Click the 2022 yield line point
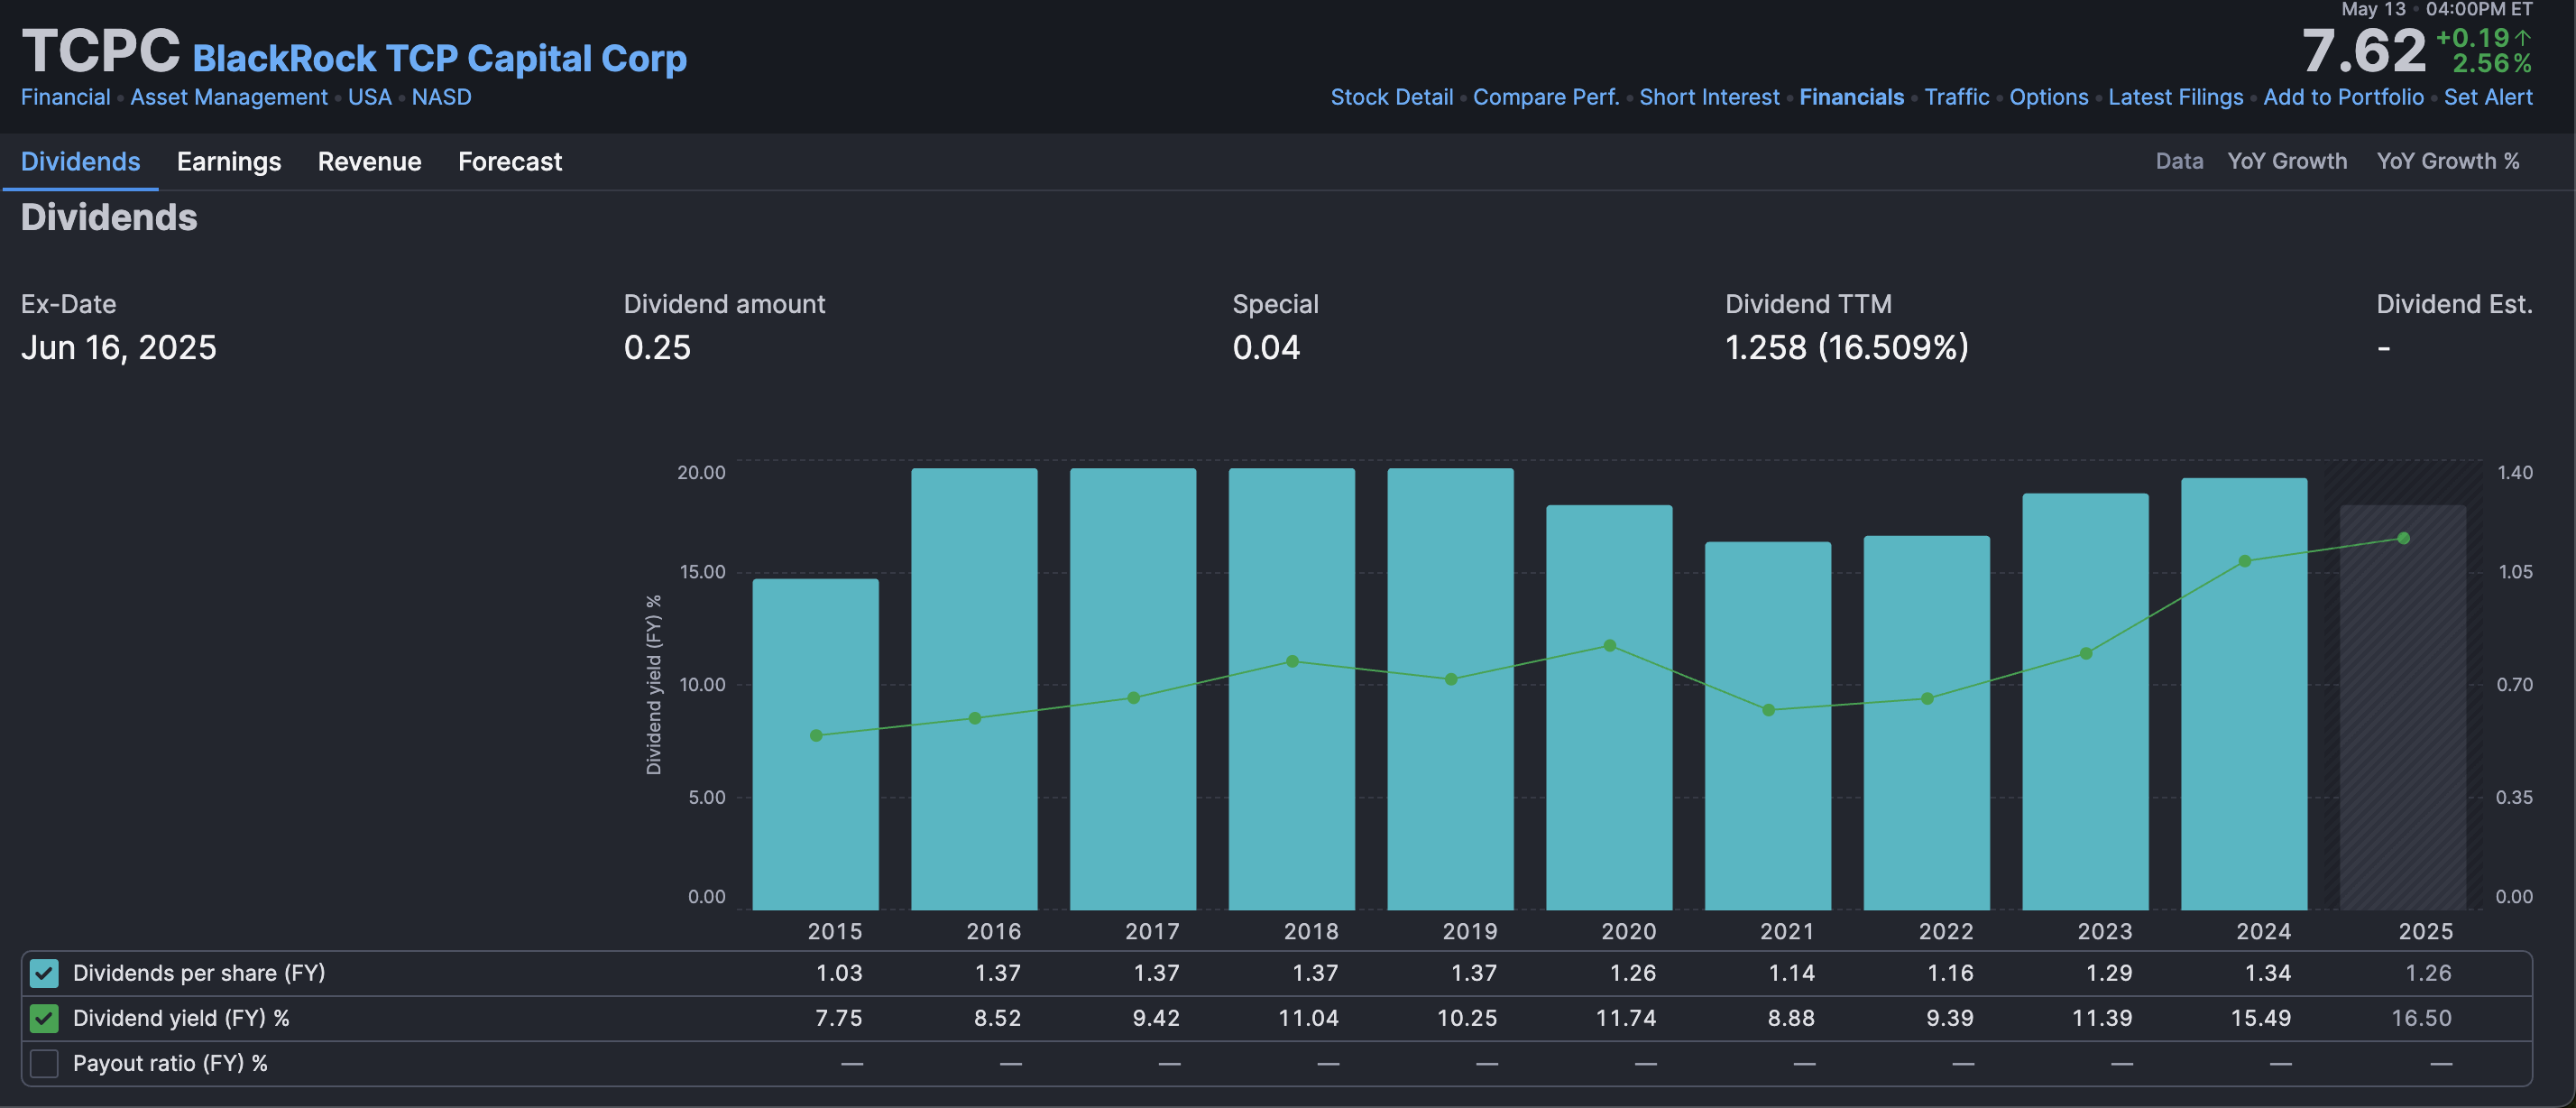Viewport: 2576px width, 1108px height. [1927, 699]
